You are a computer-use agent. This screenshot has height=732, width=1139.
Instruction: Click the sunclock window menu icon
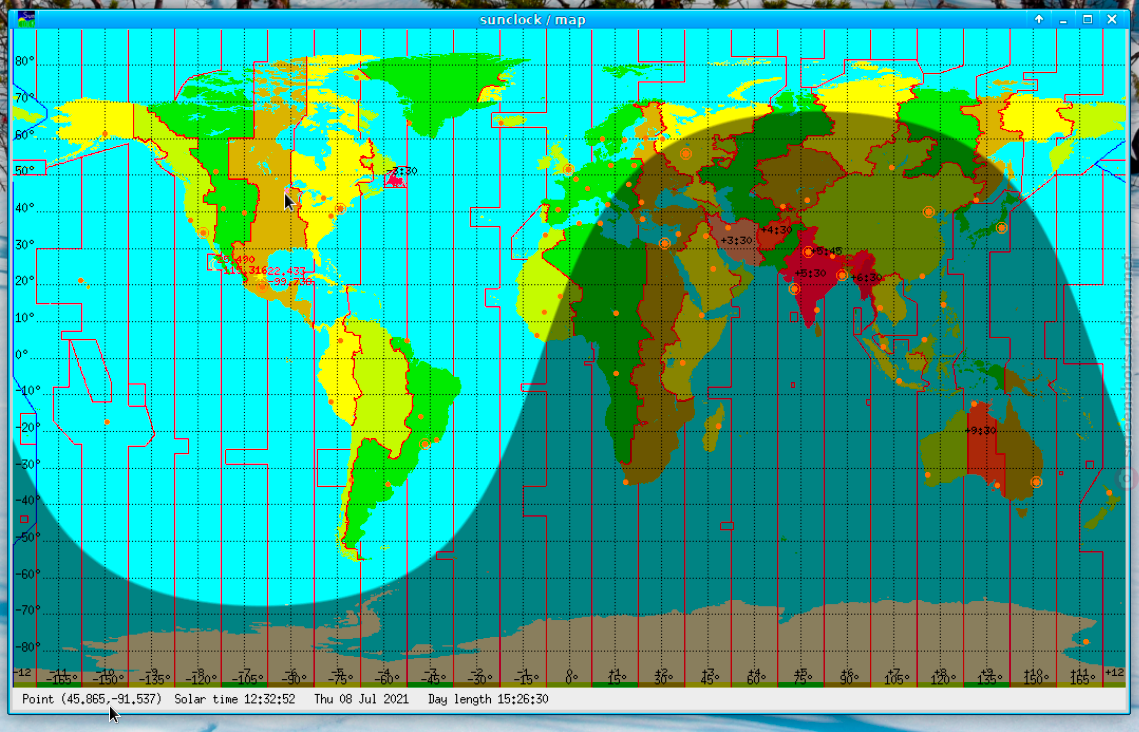tap(26, 19)
